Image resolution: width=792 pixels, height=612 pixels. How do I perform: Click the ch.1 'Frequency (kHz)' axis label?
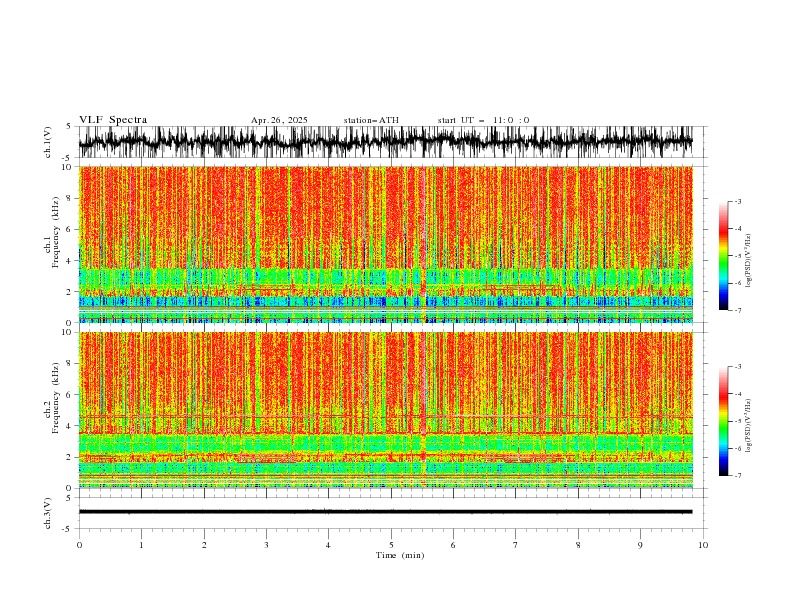[x=56, y=232]
